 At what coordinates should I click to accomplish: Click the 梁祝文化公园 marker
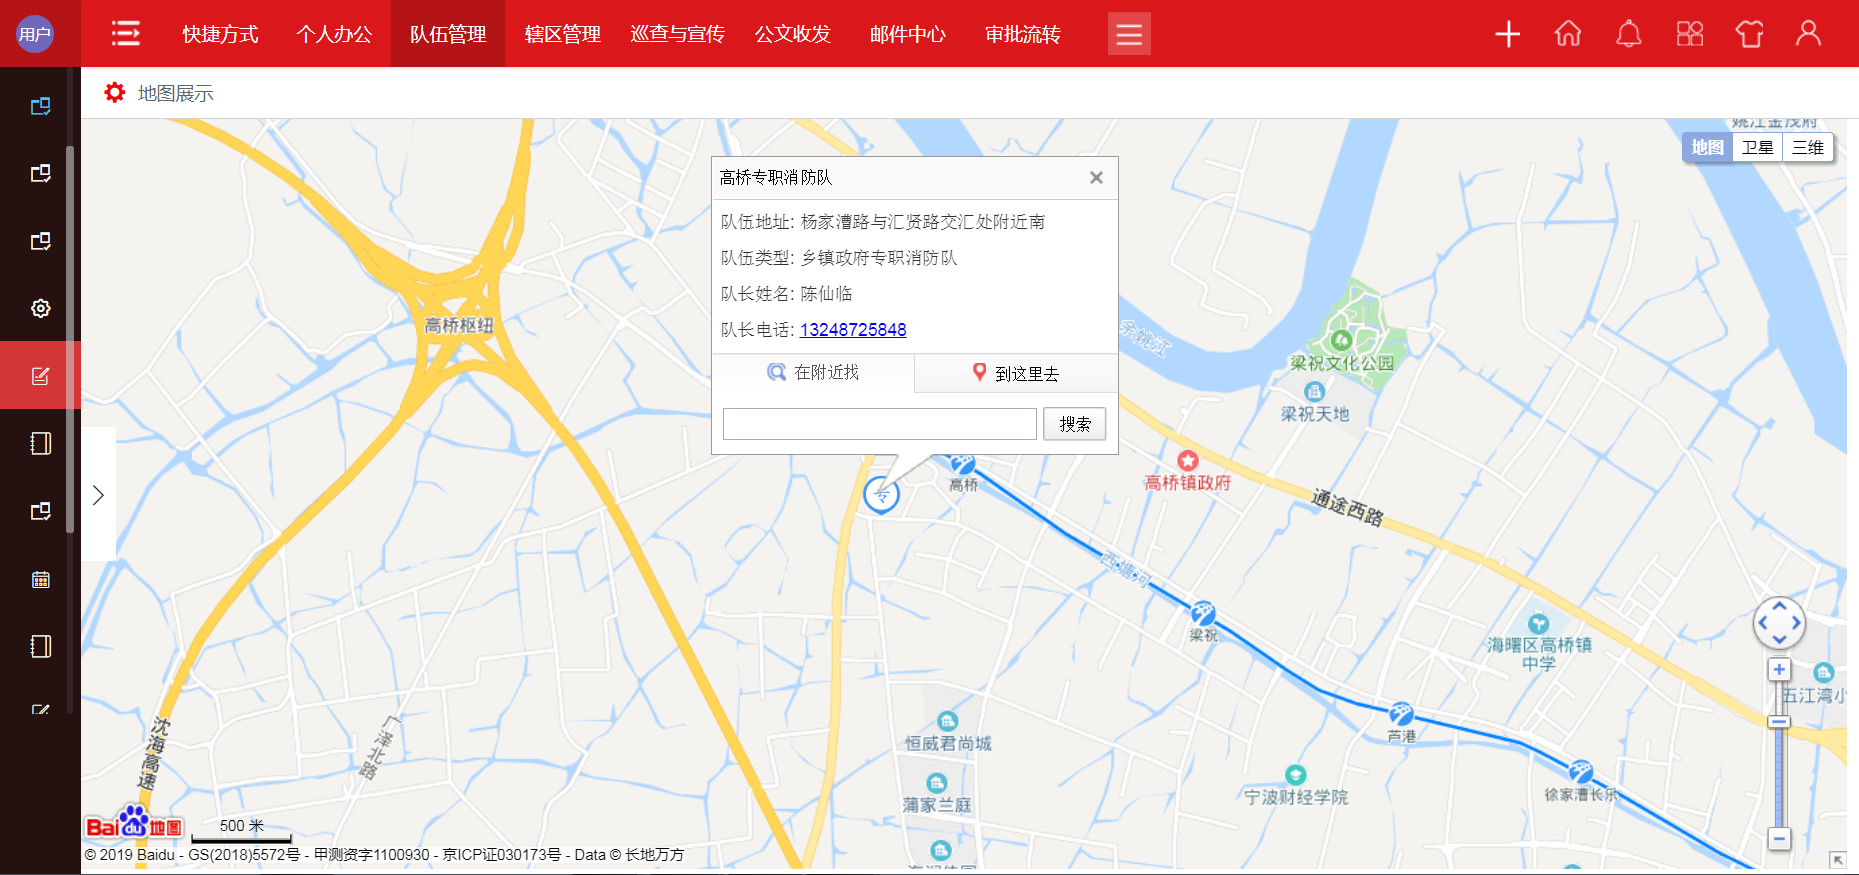tap(1342, 340)
